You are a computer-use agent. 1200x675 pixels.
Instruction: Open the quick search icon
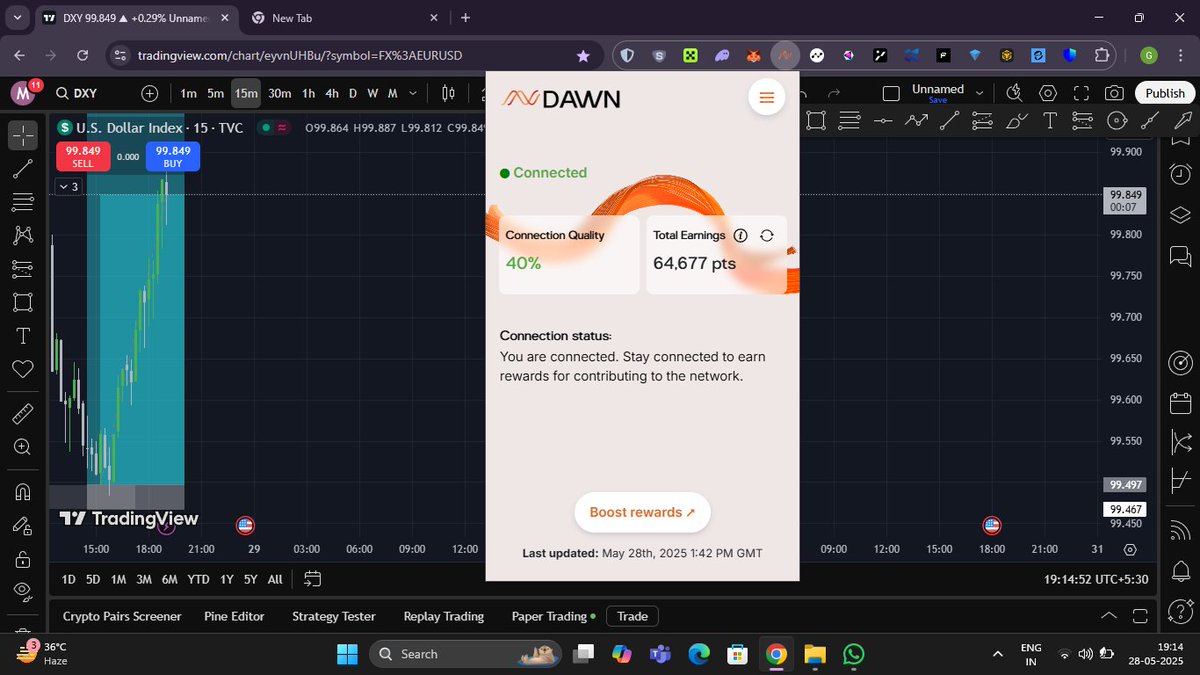pos(1015,93)
